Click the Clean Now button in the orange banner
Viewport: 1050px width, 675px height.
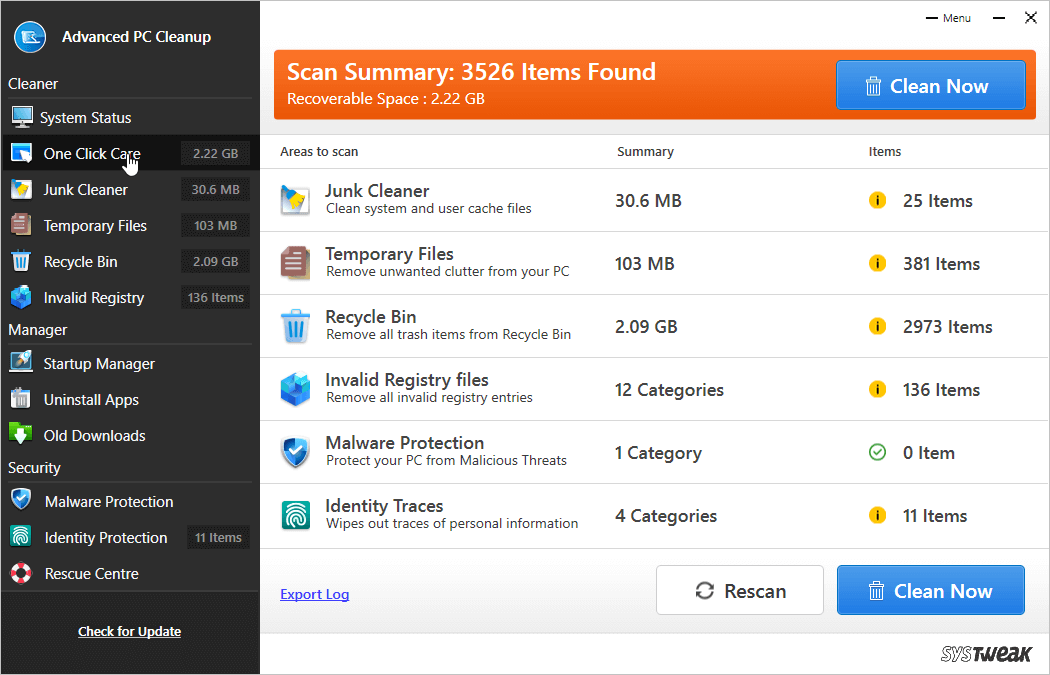[930, 85]
